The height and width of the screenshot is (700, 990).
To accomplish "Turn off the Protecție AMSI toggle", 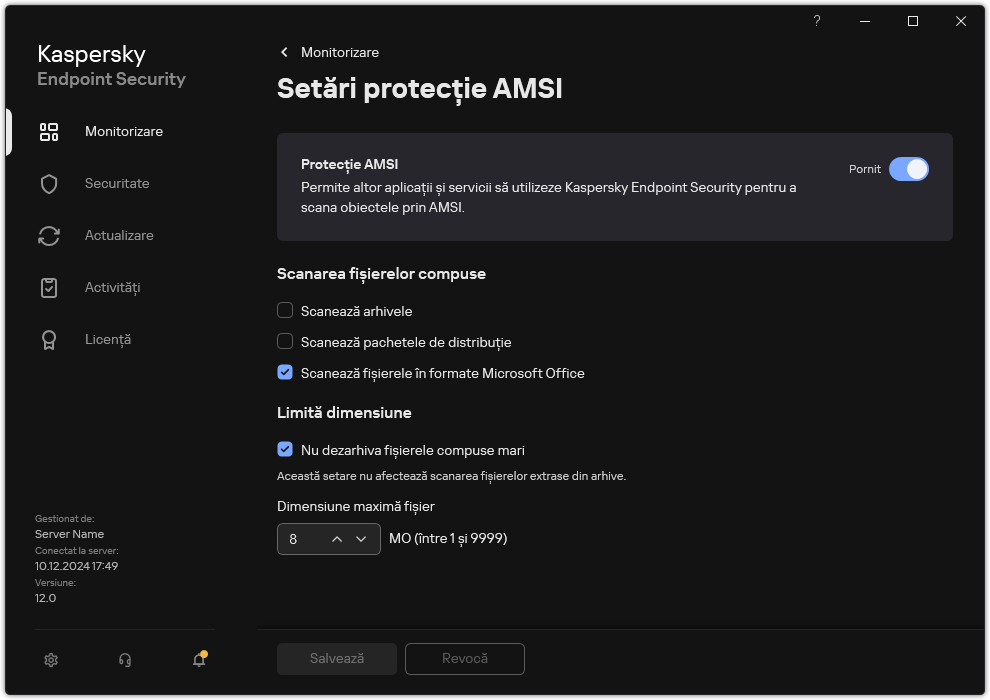I will (x=908, y=169).
